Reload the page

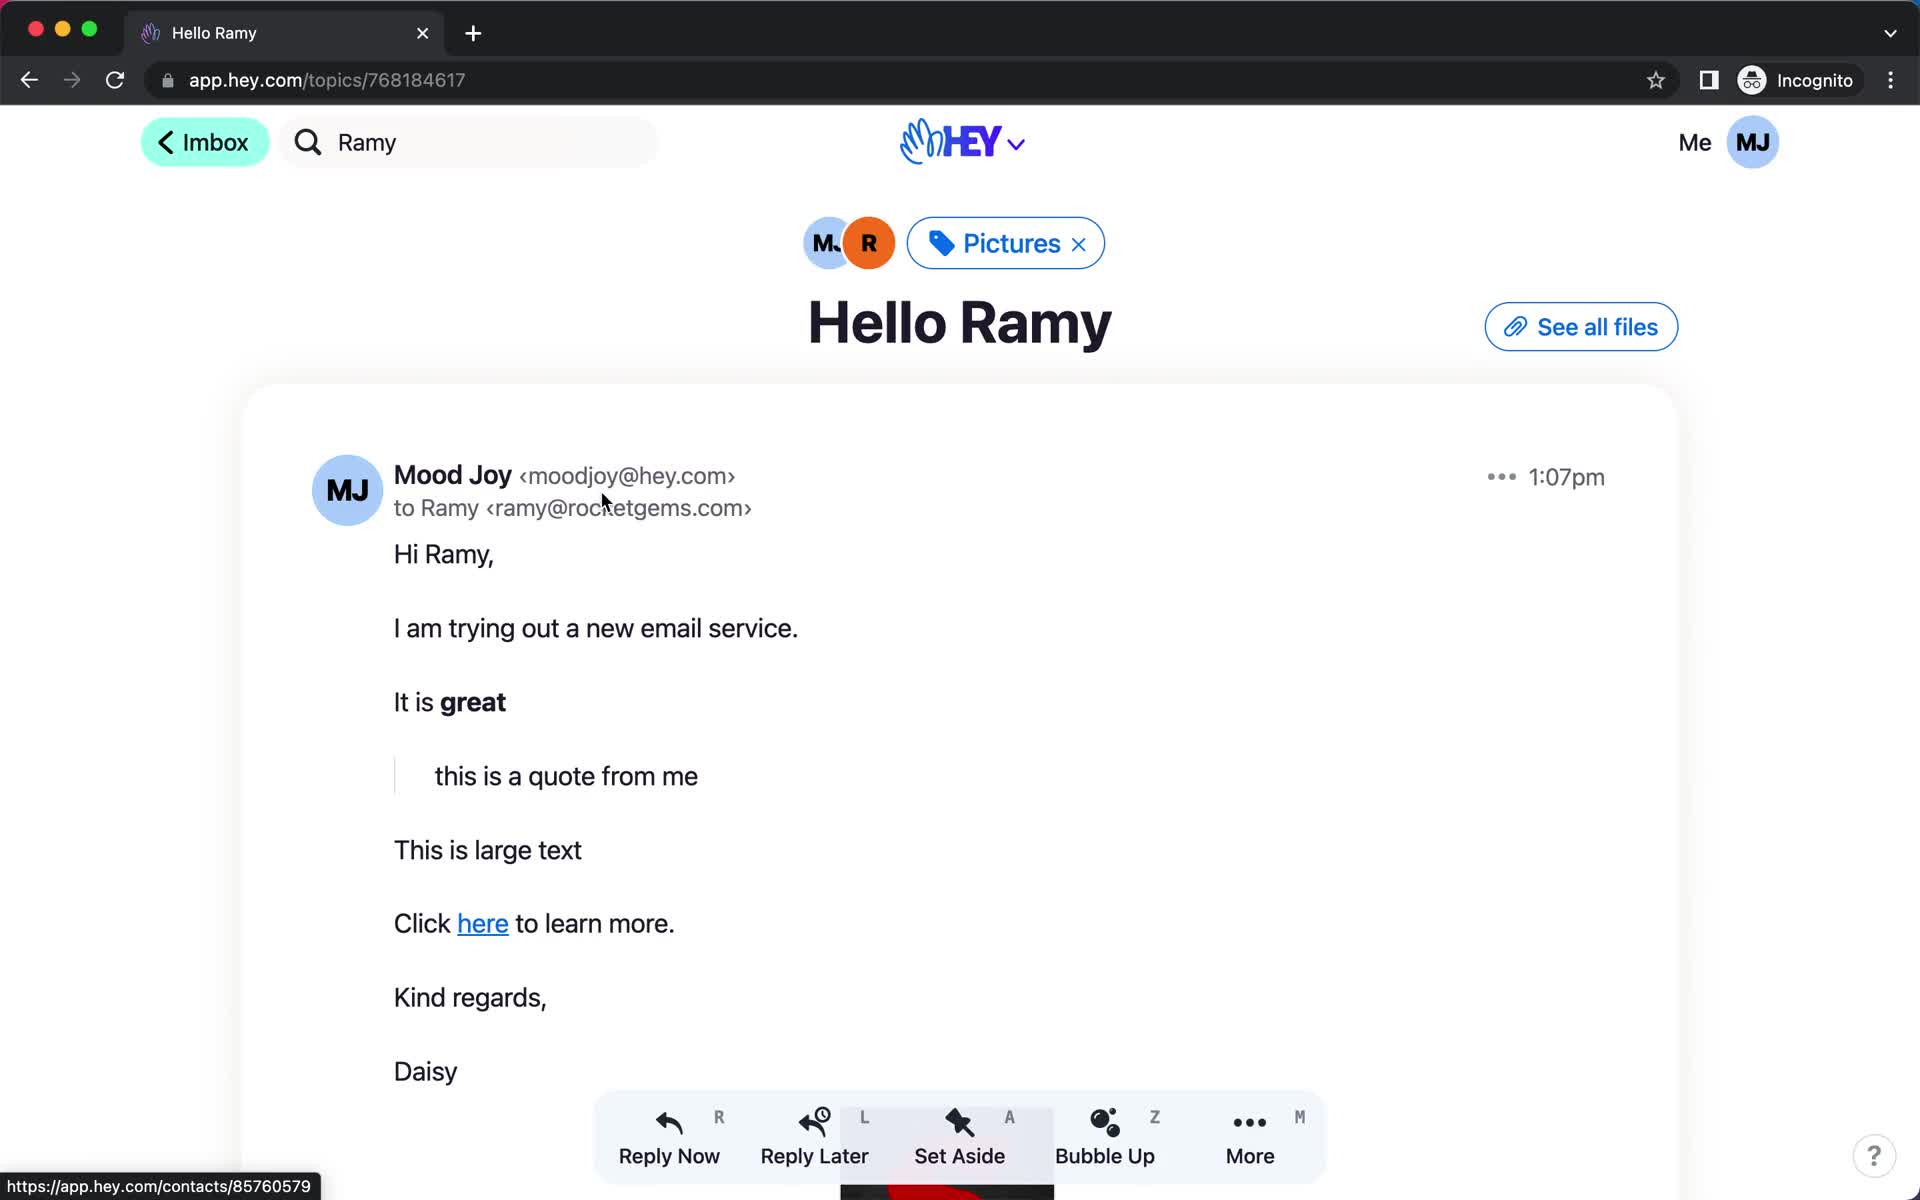(115, 80)
